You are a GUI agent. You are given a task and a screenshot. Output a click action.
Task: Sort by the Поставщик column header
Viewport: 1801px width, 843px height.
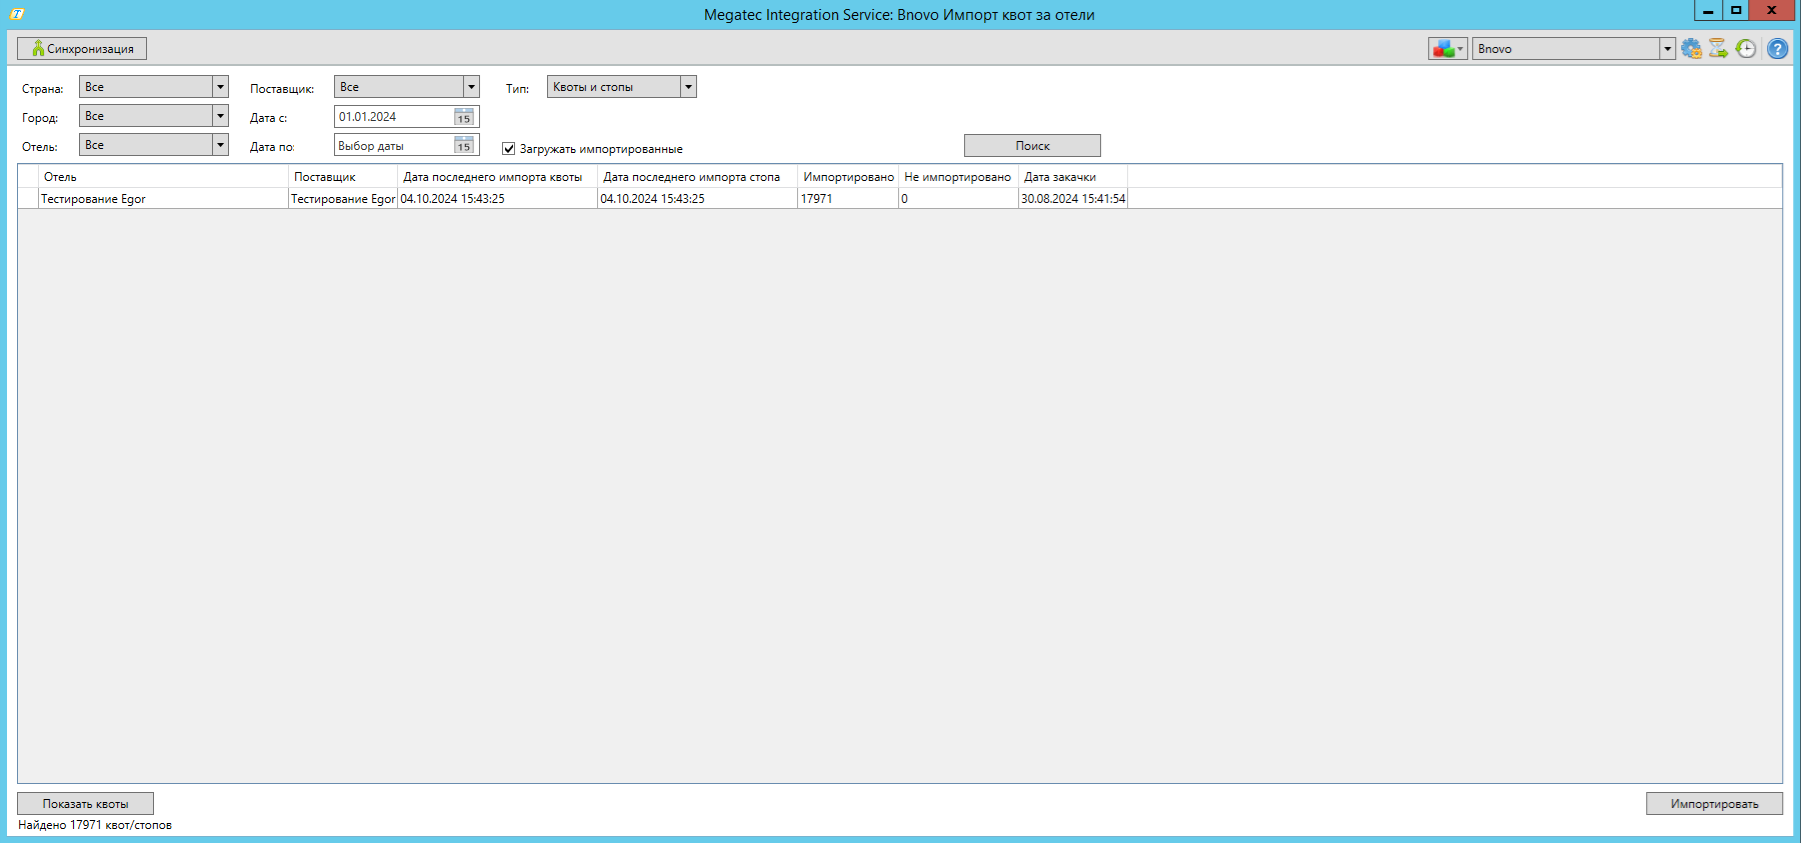(x=343, y=177)
